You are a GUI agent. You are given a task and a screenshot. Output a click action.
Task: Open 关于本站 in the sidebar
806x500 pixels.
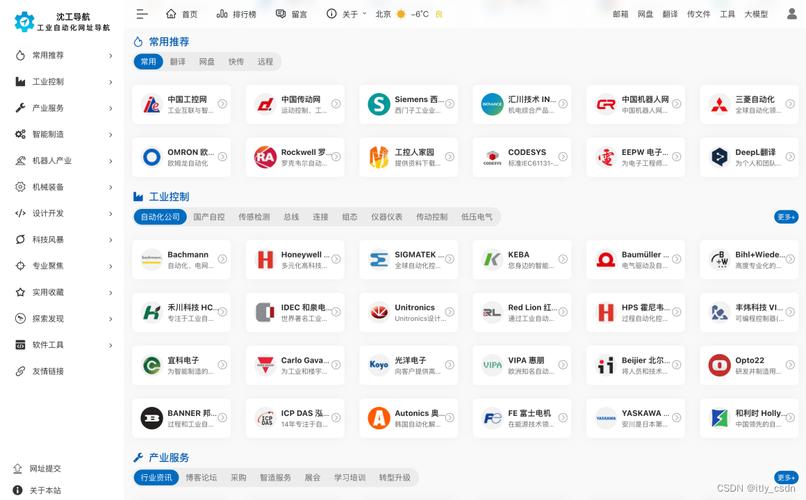coord(37,490)
